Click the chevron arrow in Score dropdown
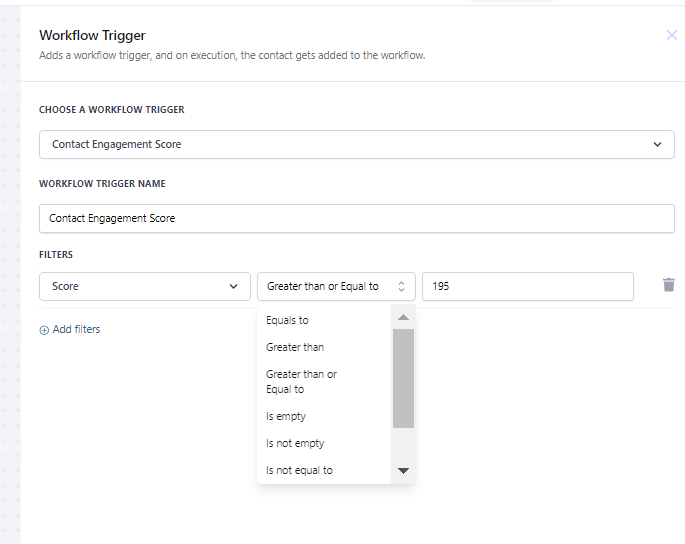Screen dimensions: 685x544 click(233, 286)
